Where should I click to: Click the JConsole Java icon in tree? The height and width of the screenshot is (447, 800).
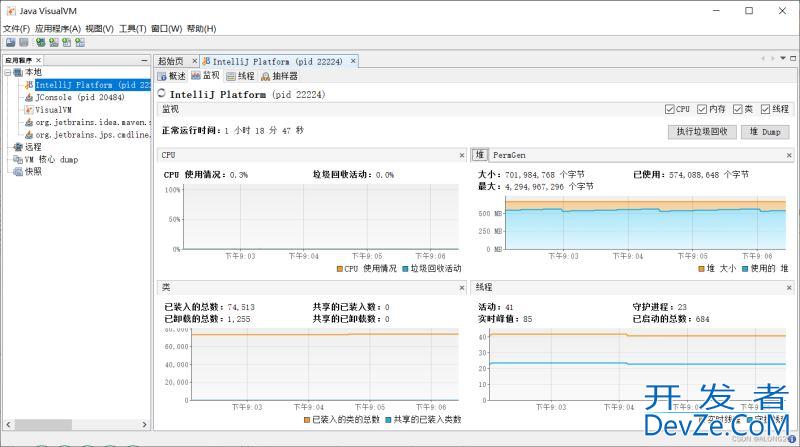tap(29, 97)
